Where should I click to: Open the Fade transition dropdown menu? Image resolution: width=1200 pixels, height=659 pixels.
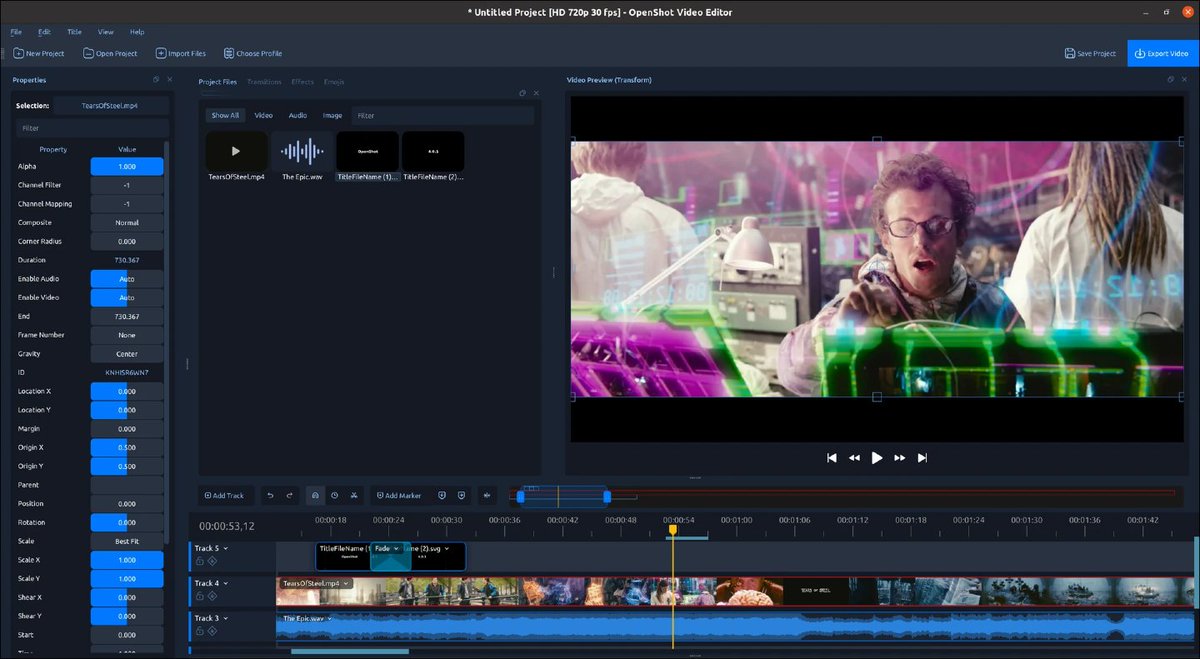[x=397, y=548]
